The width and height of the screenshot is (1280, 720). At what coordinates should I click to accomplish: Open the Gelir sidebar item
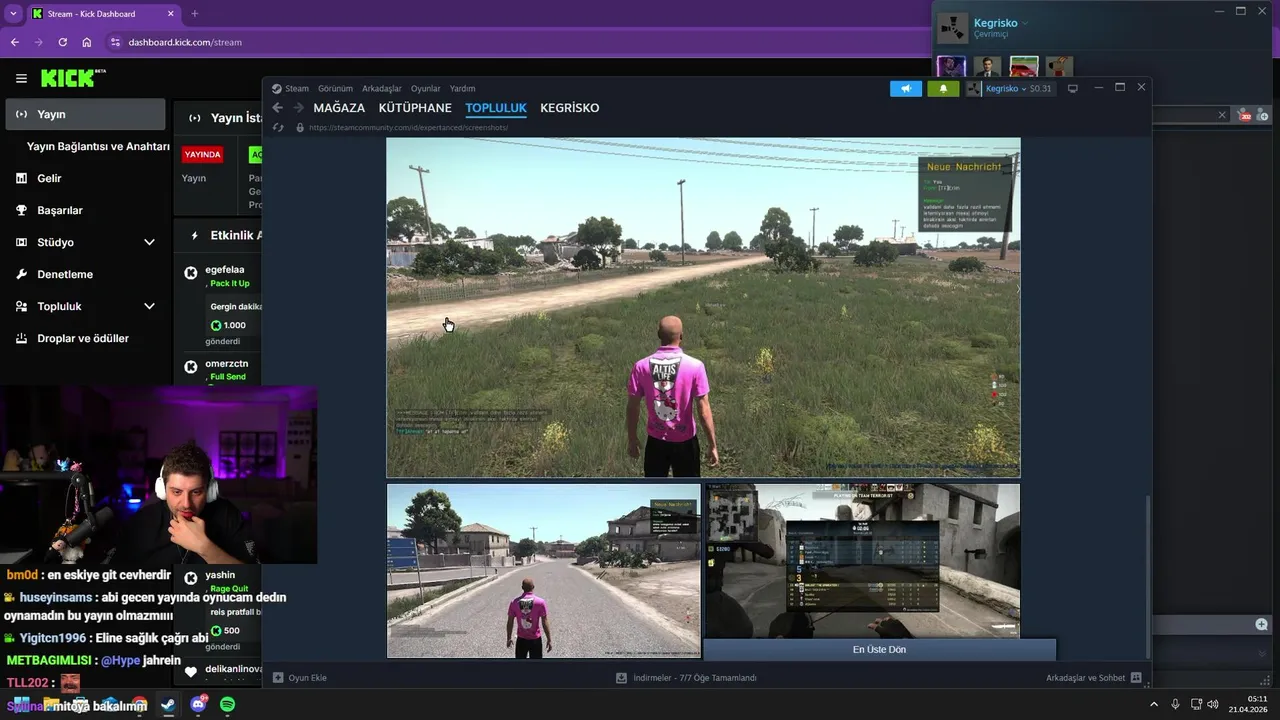point(85,178)
